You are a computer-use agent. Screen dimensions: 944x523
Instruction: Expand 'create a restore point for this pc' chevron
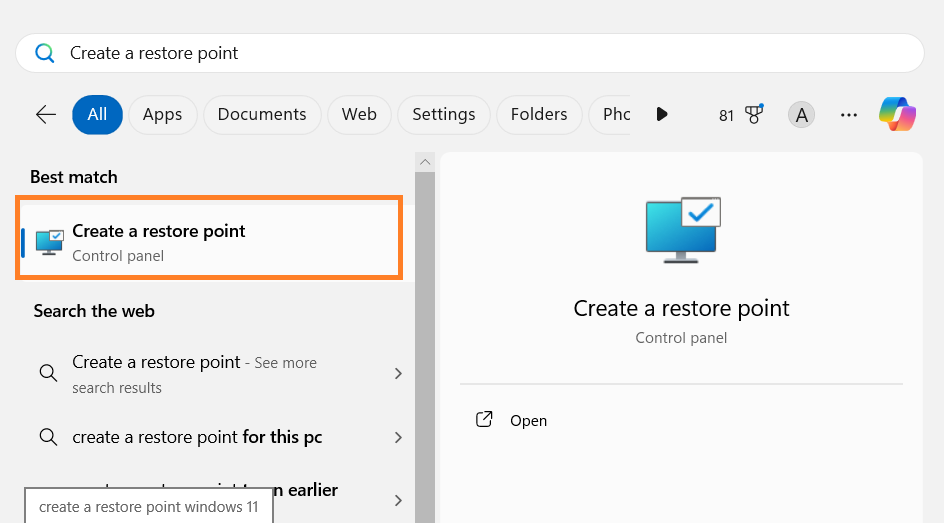(398, 438)
